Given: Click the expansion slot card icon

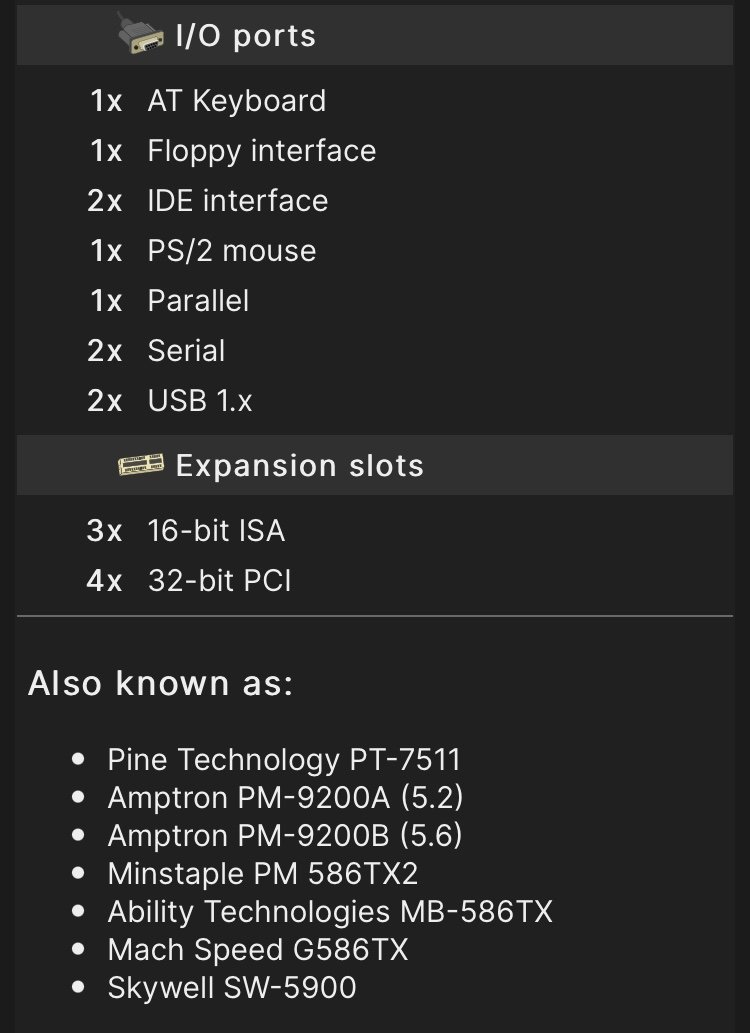Looking at the screenshot, I should 141,465.
